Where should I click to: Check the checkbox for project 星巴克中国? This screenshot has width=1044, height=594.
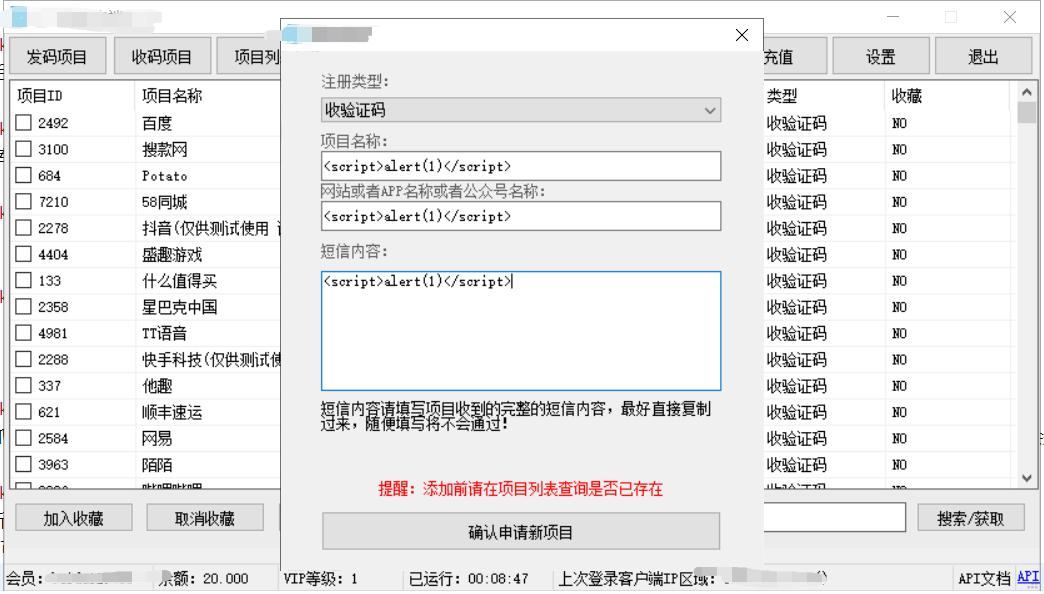(x=22, y=307)
